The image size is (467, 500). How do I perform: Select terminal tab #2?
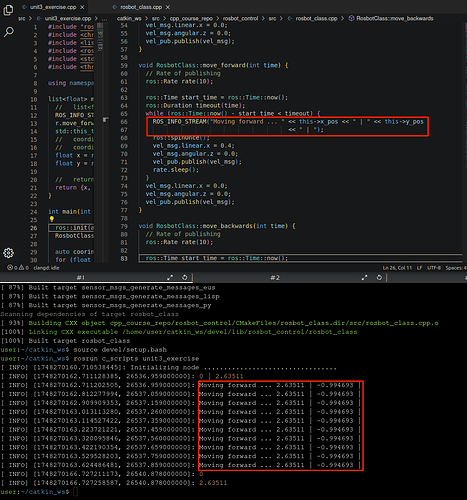pos(275,277)
